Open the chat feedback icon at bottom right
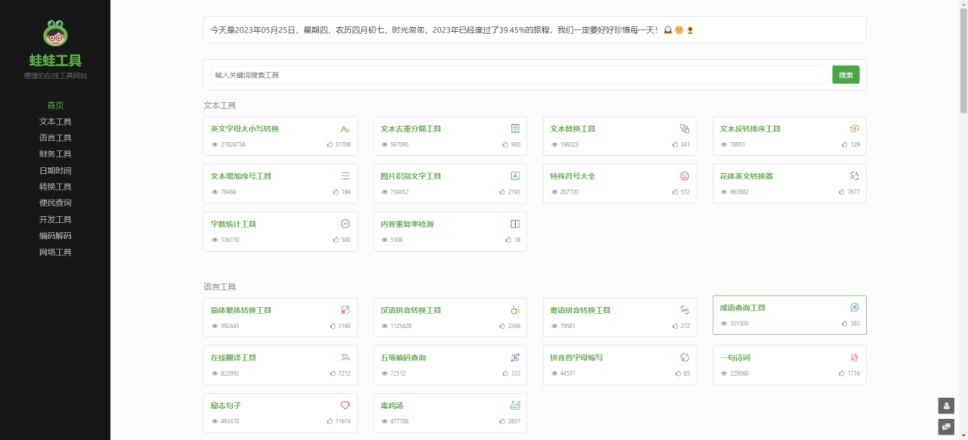This screenshot has height=440, width=968. coord(946,426)
